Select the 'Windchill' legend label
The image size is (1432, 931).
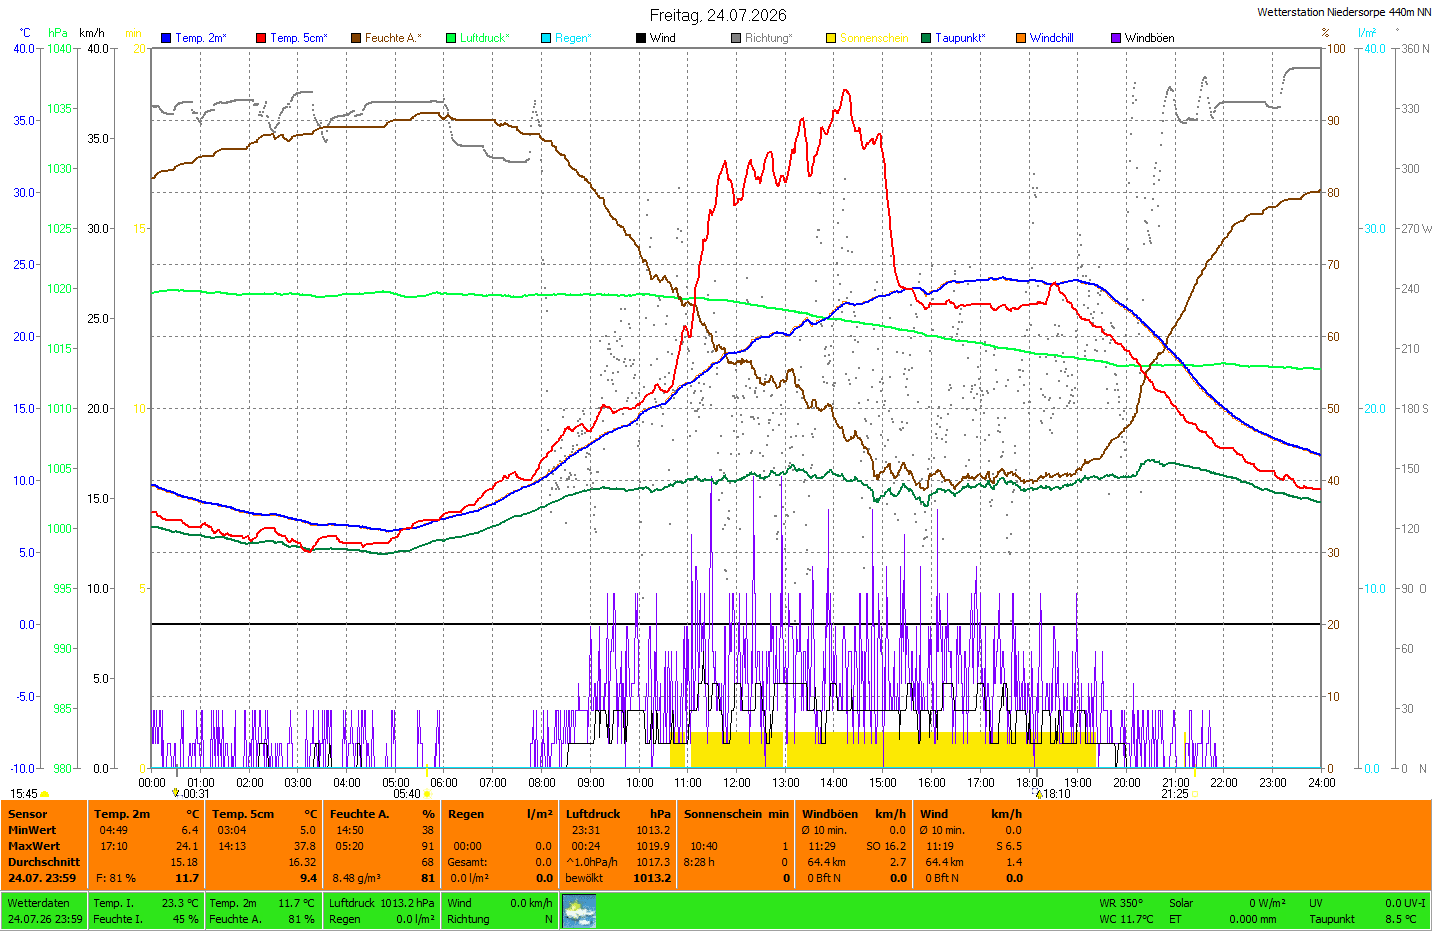pyautogui.click(x=1052, y=38)
